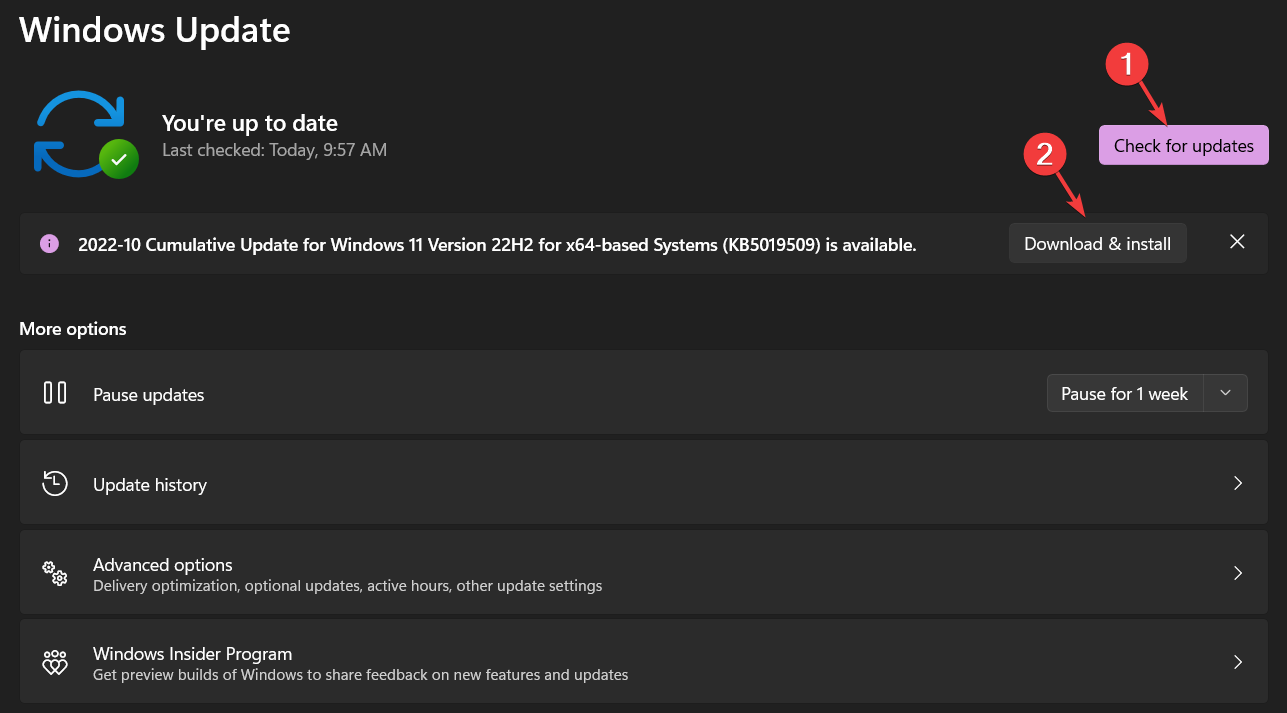Screen dimensions: 1287x713
Task: Click the 'Delivery optimization, optional updates' description
Action: 348,586
